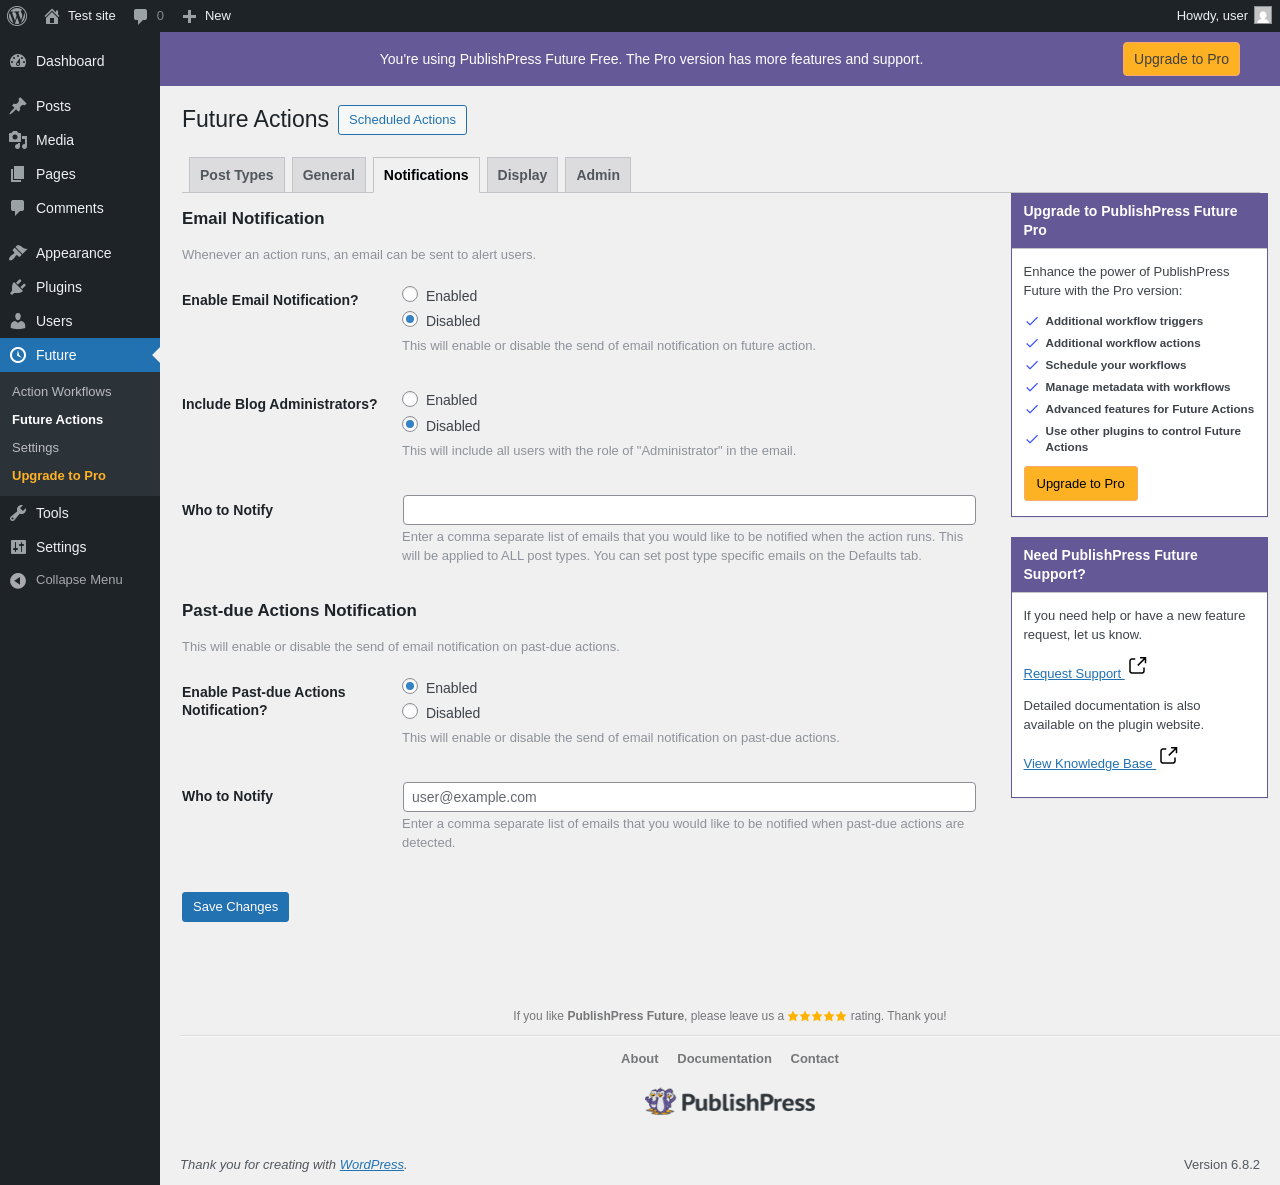Switch to the Admin tab
Image resolution: width=1280 pixels, height=1185 pixels.
[598, 175]
